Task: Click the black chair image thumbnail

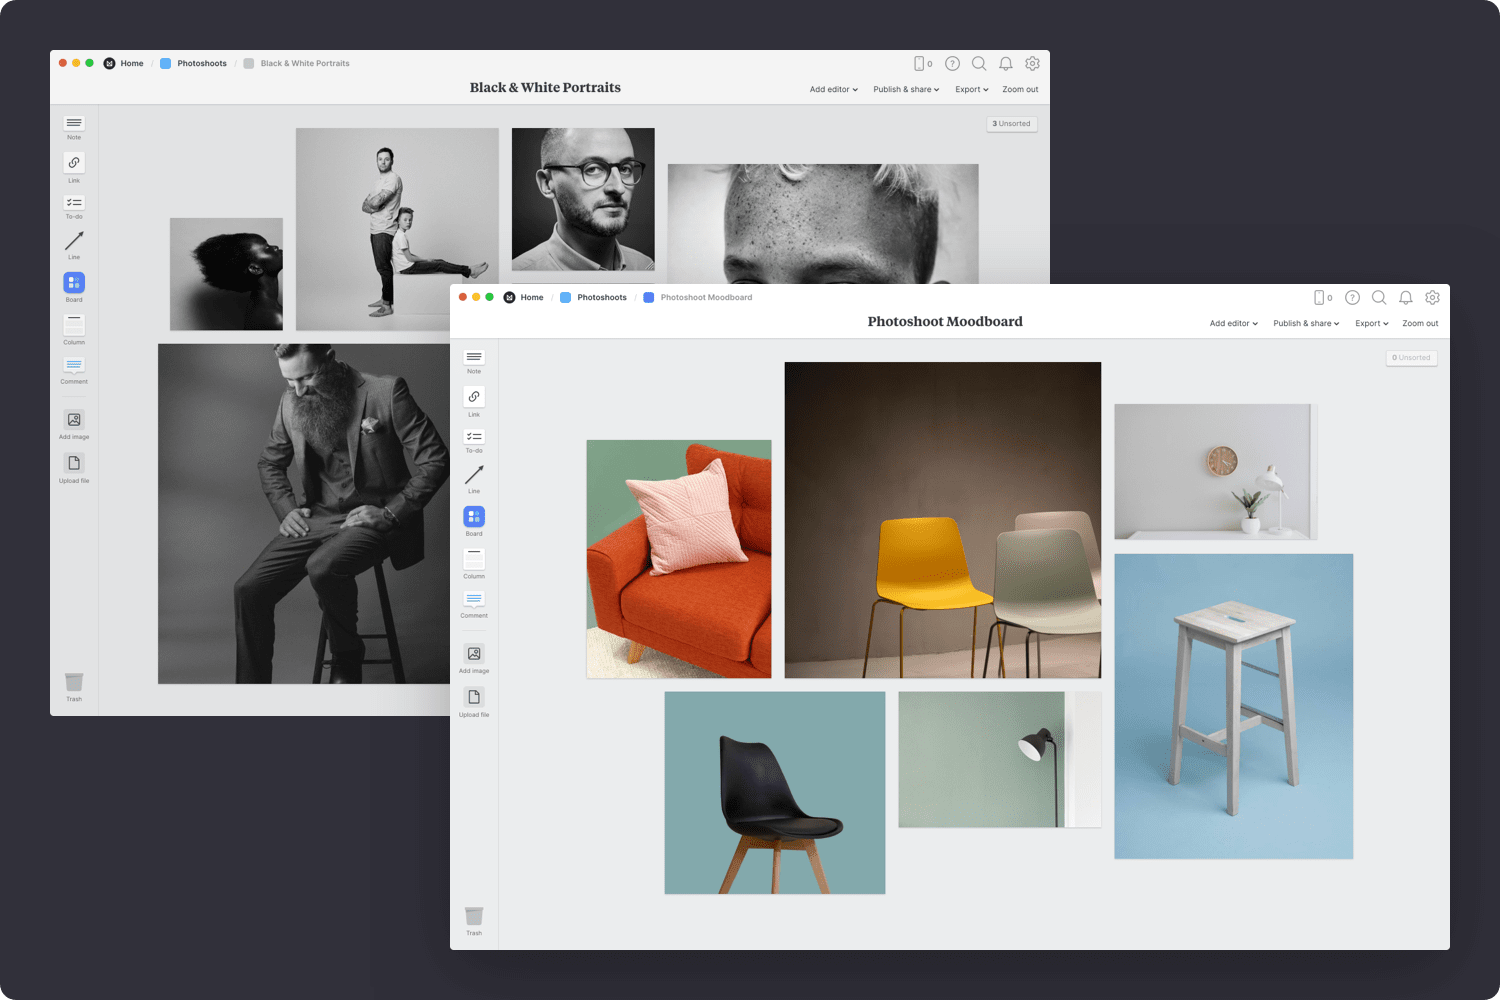Action: [774, 792]
